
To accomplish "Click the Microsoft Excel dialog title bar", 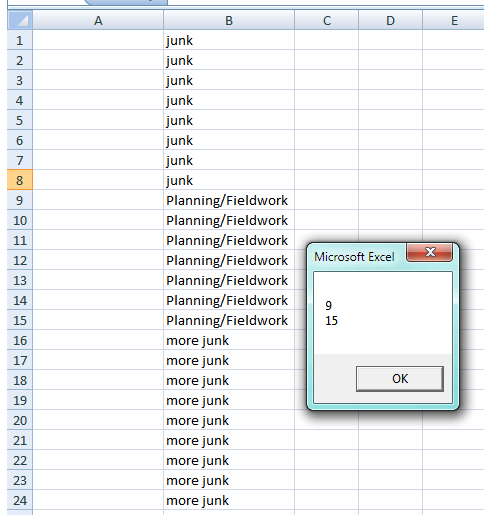I will (x=357, y=257).
